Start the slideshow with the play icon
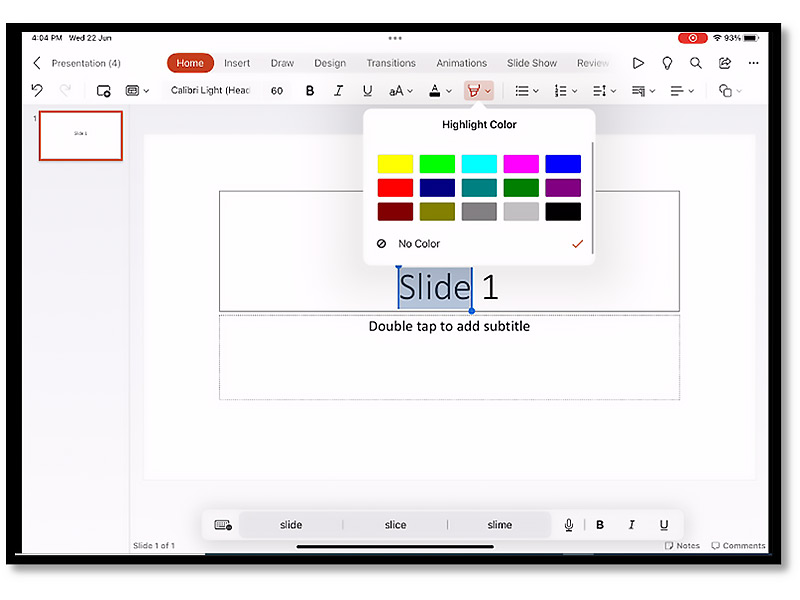The height and width of the screenshot is (600, 800). [x=638, y=63]
